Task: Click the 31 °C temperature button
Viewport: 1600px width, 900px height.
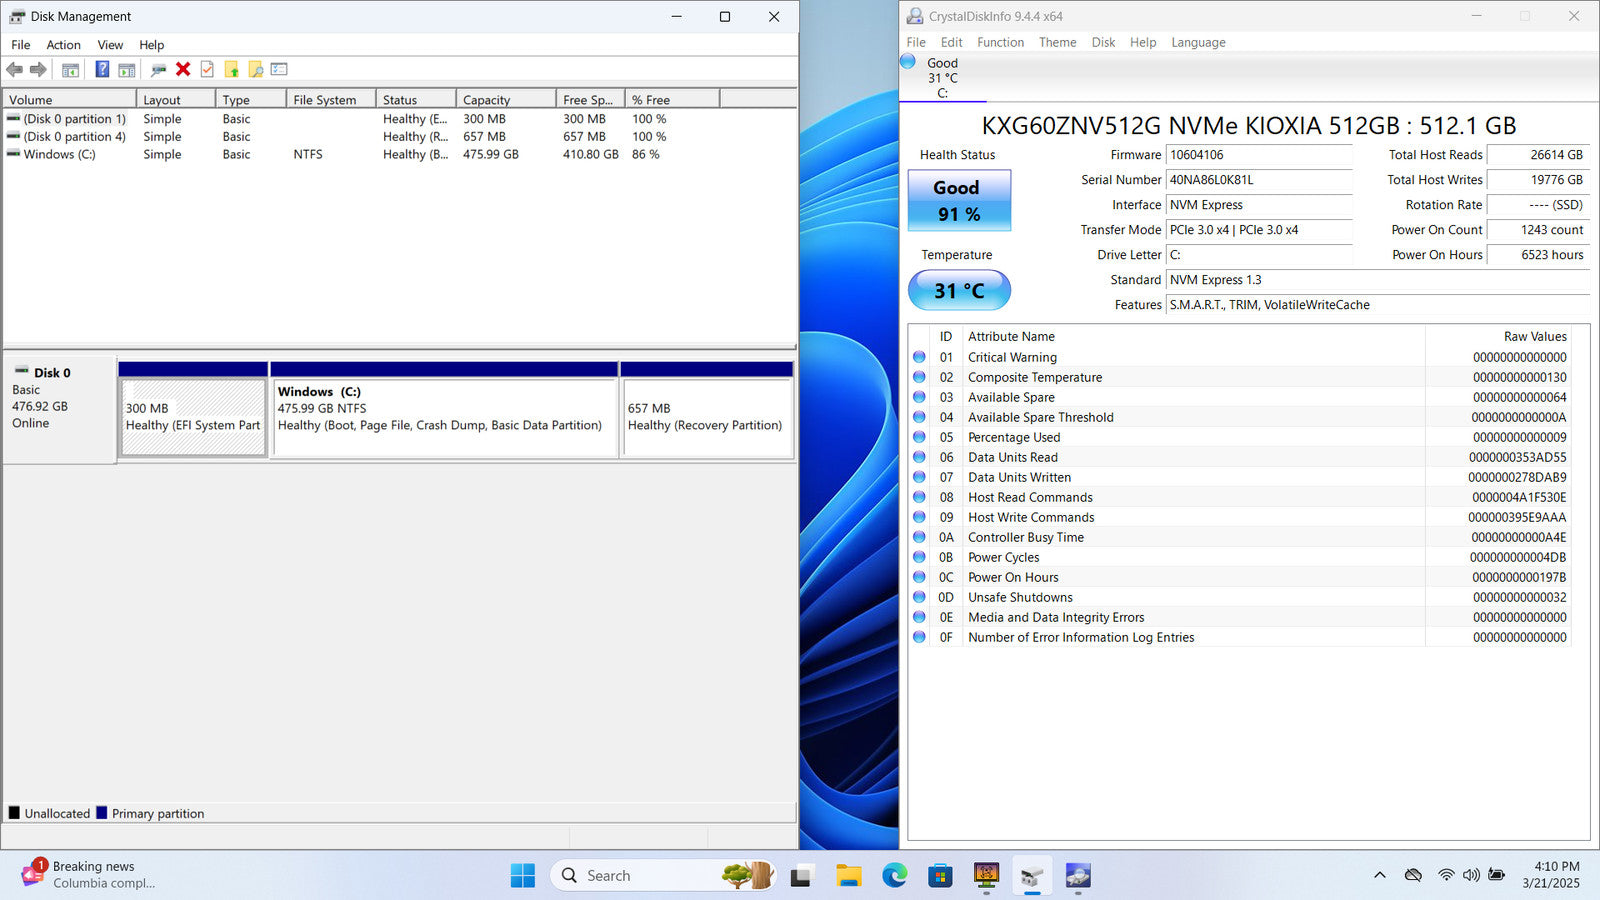Action: point(959,290)
